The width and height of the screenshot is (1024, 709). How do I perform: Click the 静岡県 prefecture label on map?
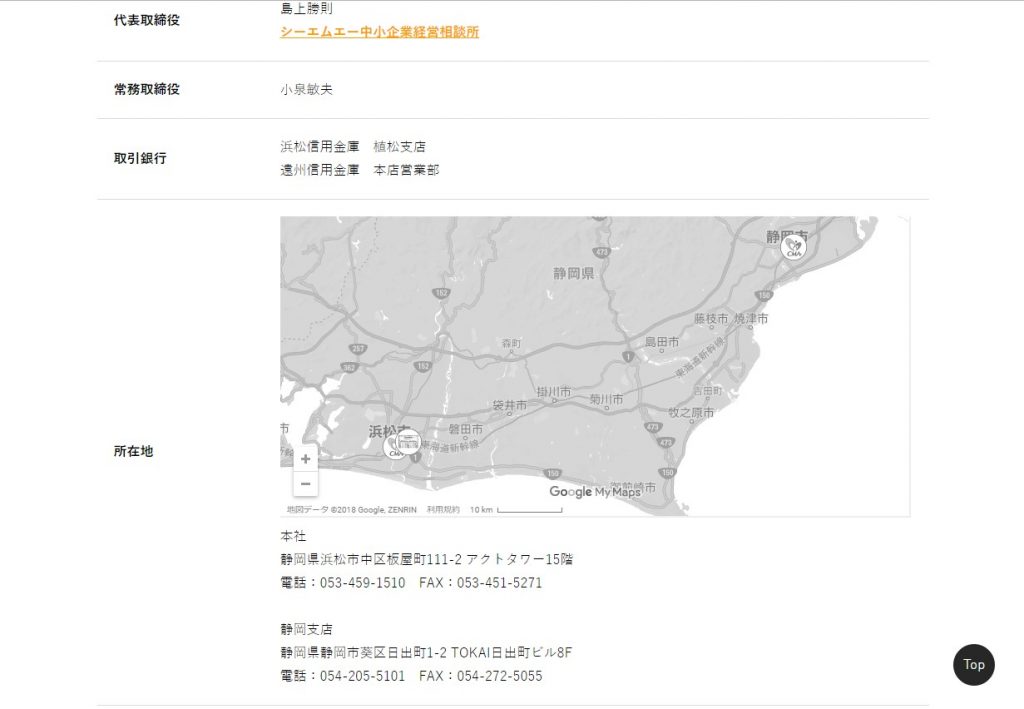(x=574, y=273)
